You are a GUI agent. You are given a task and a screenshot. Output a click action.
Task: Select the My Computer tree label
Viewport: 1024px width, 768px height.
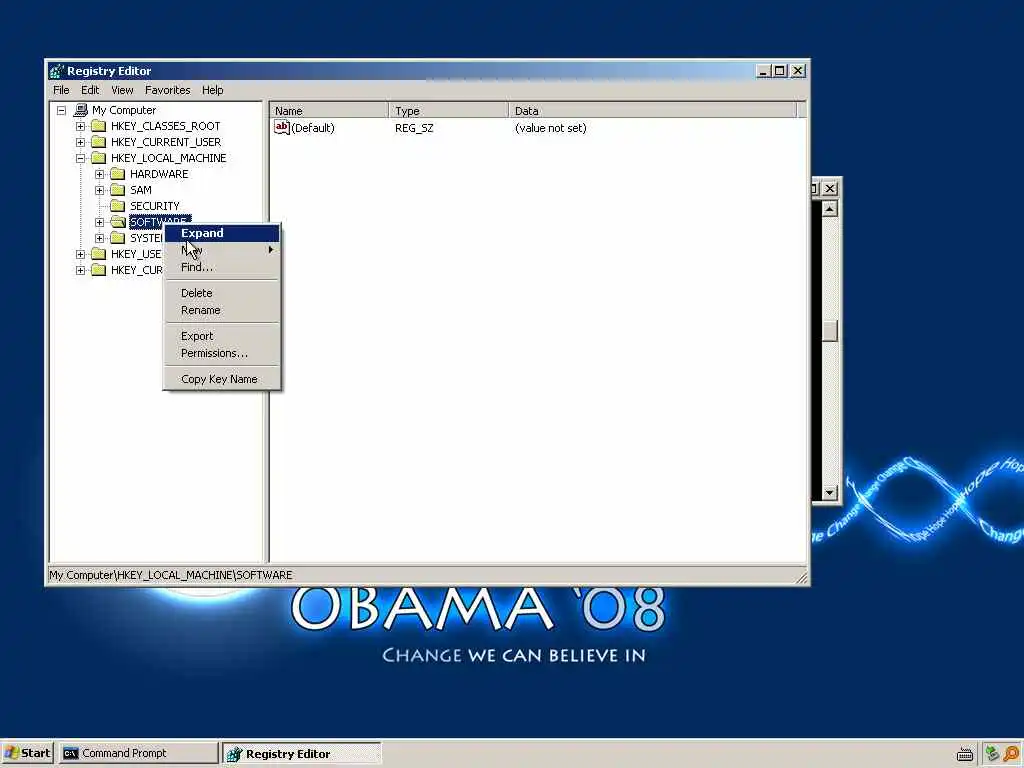pos(124,110)
